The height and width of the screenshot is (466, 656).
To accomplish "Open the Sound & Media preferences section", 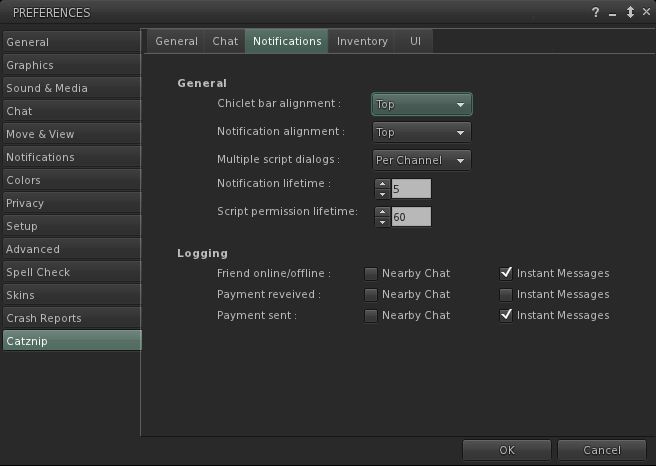I will coord(71,88).
